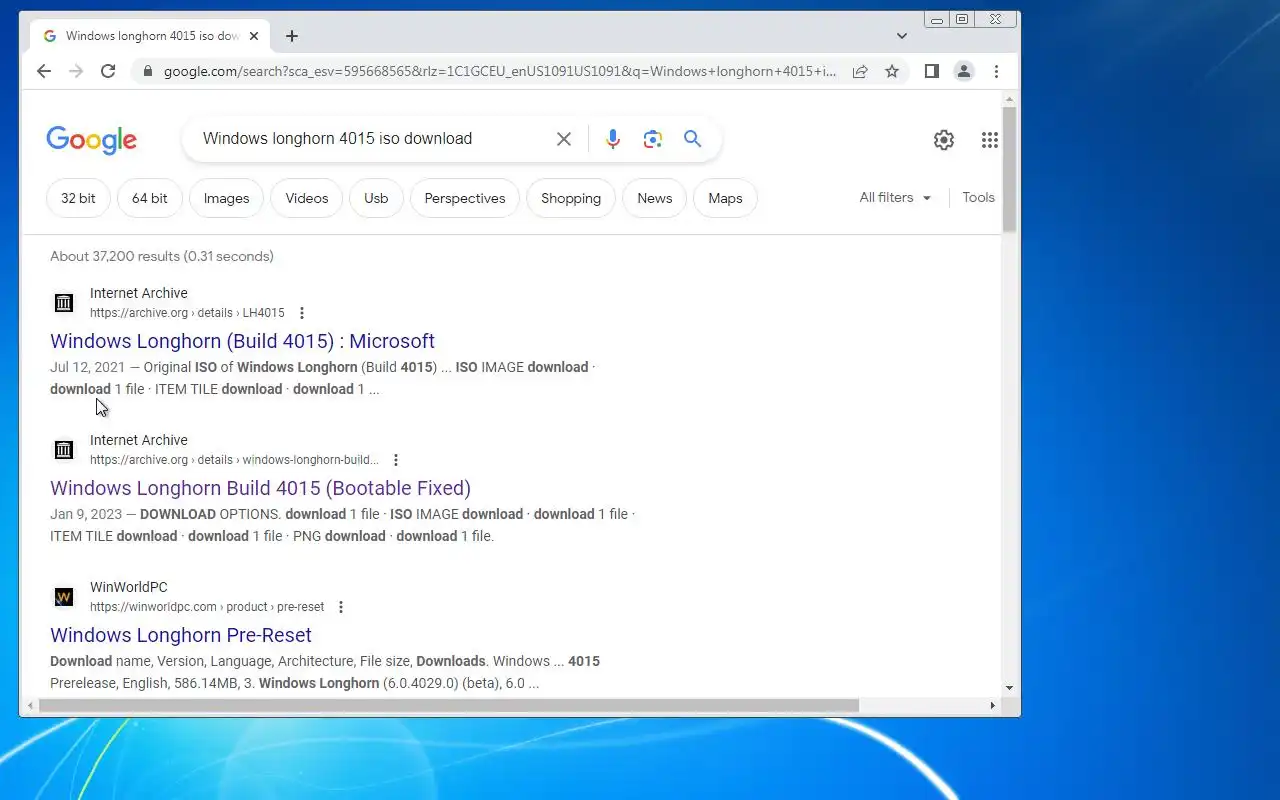
Task: Go to Google homepage via logo
Action: point(91,140)
